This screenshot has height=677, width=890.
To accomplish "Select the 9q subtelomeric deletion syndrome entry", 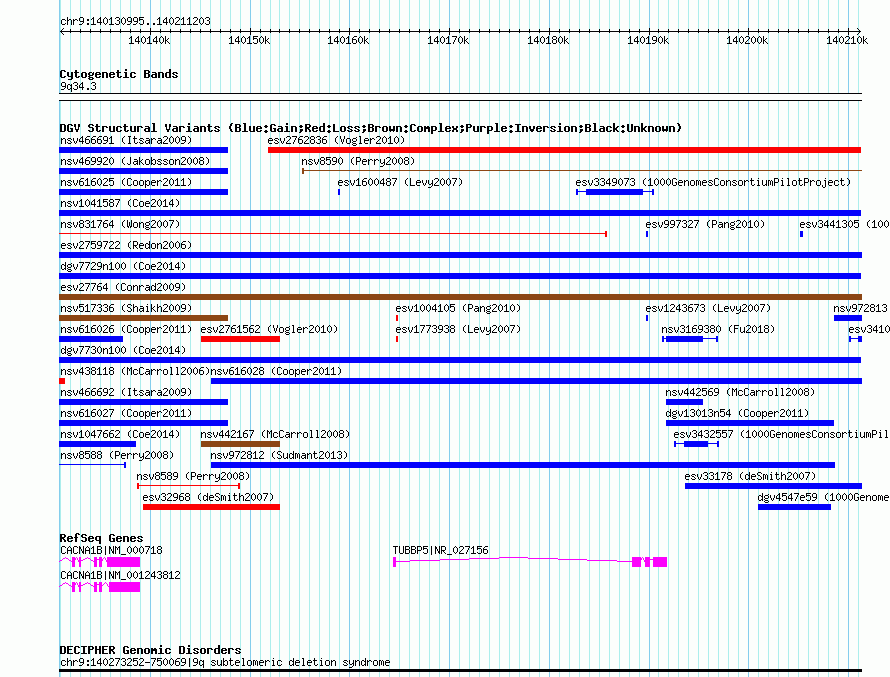I will coord(225,662).
